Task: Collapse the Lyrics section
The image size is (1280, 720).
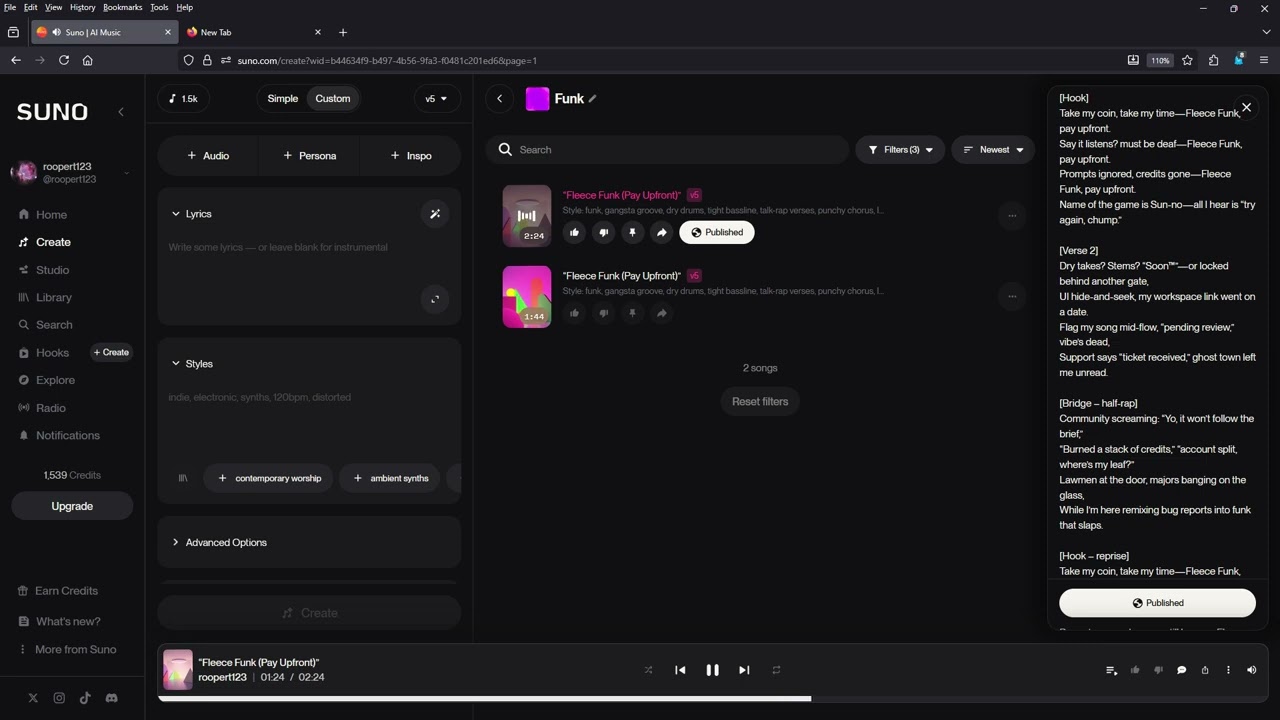Action: [191, 214]
